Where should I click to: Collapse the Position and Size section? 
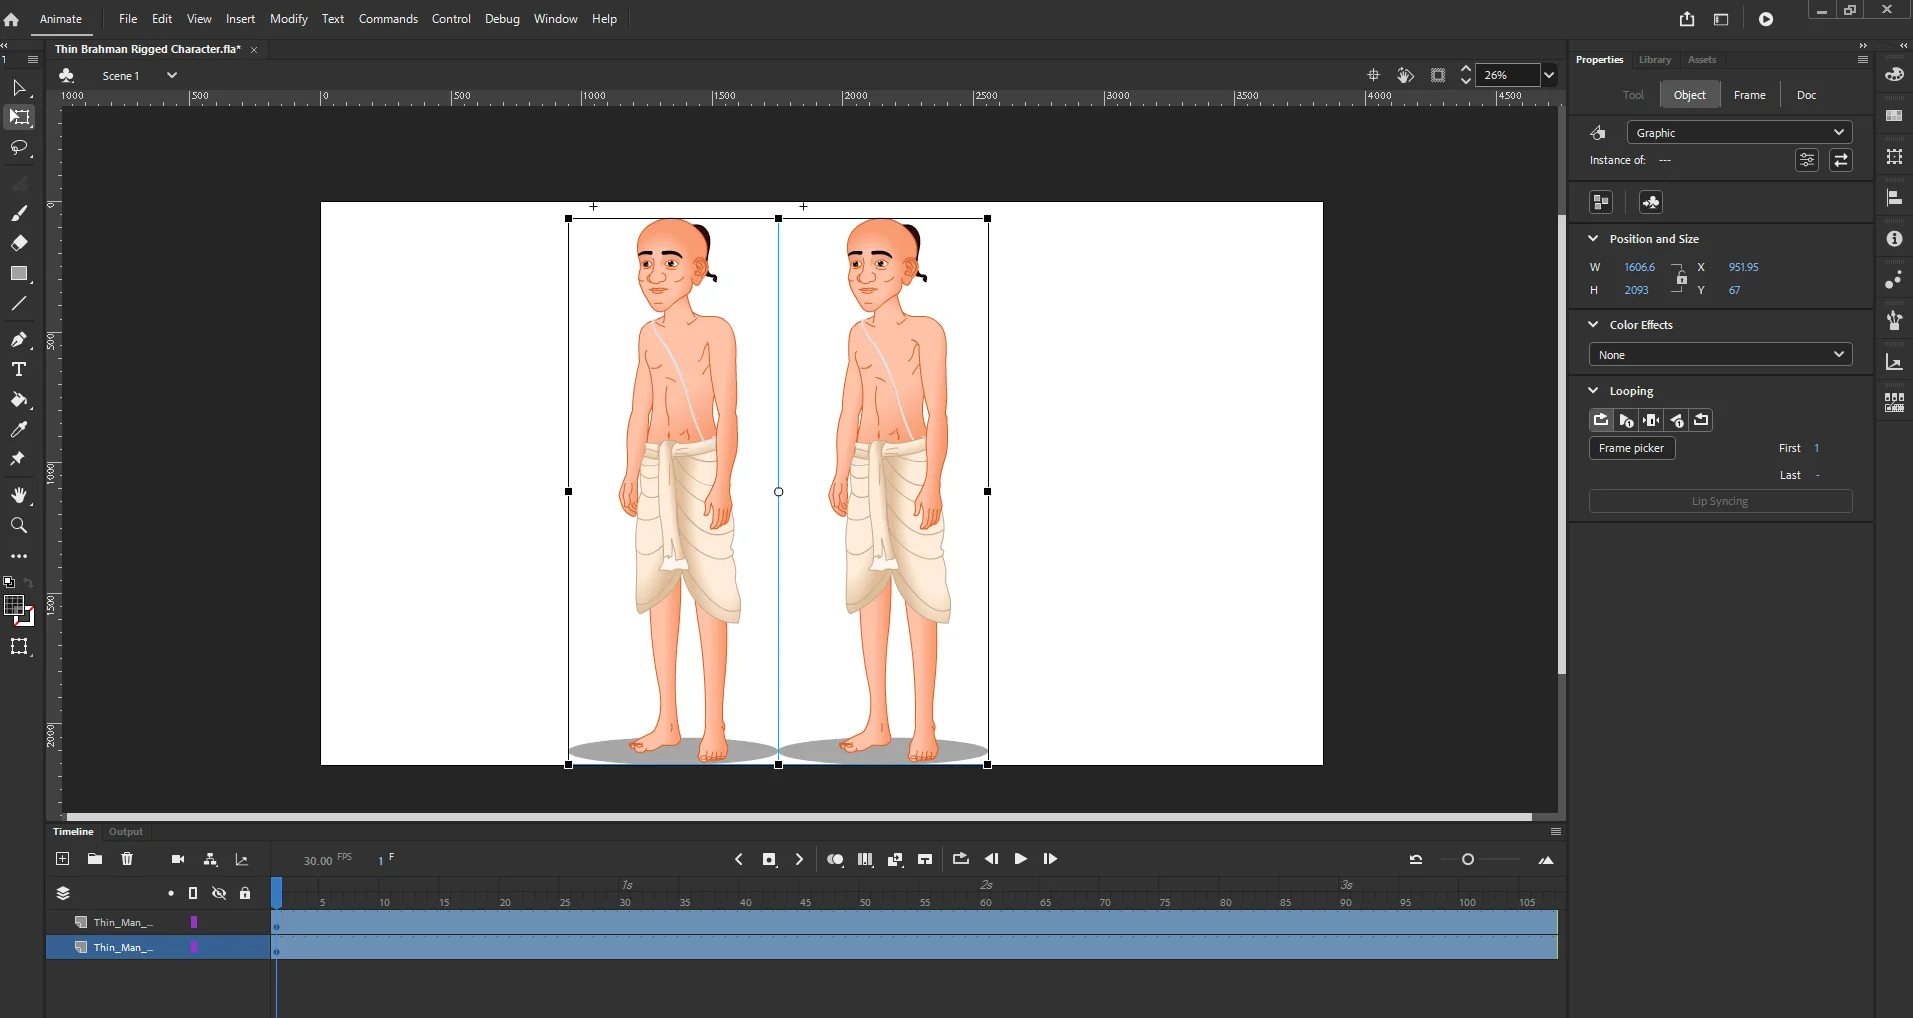(1593, 239)
